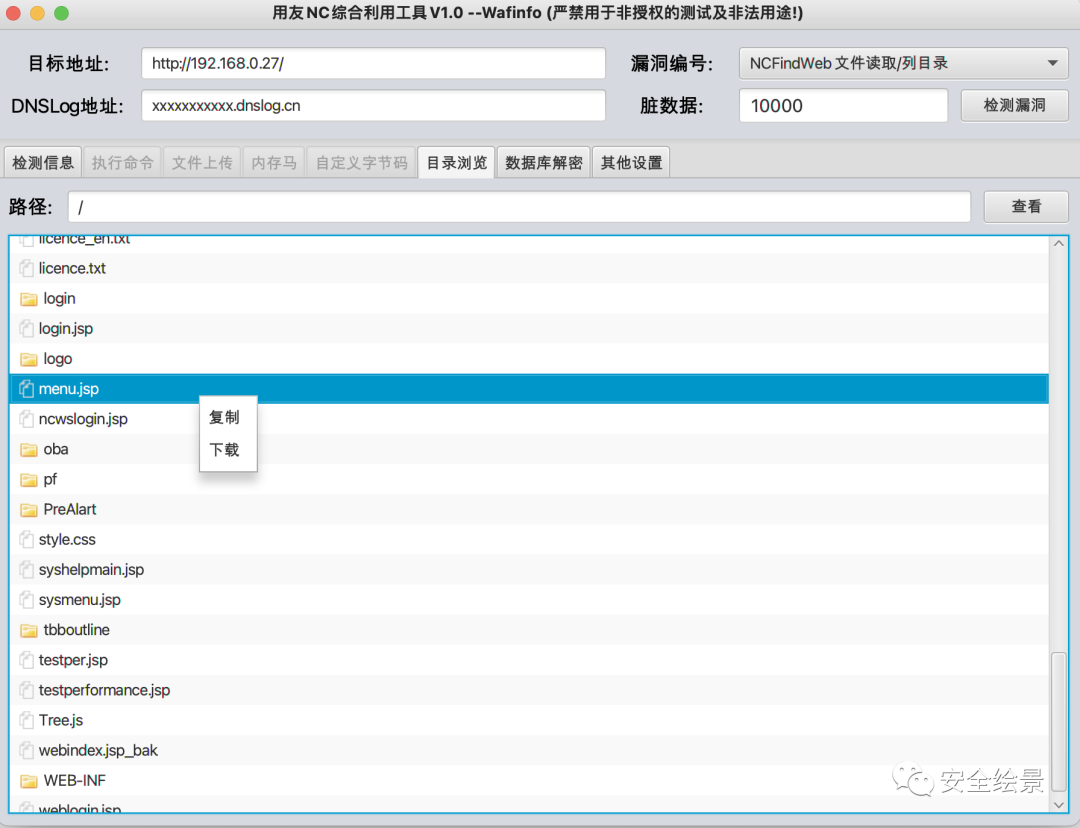Click the file icon beside licence.txt

click(27, 268)
